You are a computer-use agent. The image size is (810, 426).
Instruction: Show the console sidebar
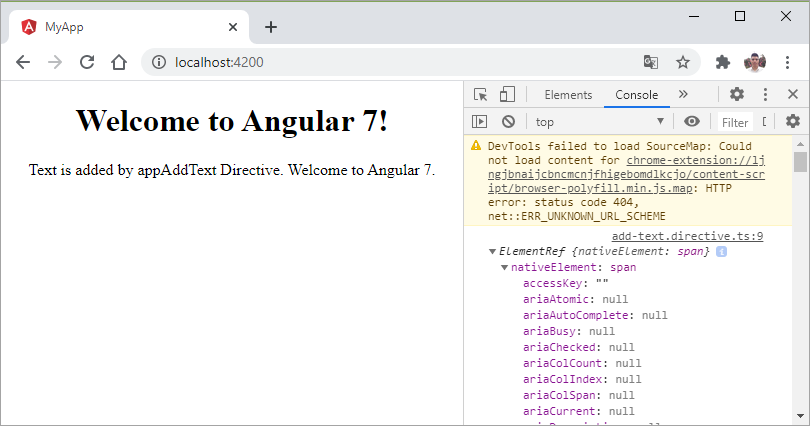(x=479, y=121)
